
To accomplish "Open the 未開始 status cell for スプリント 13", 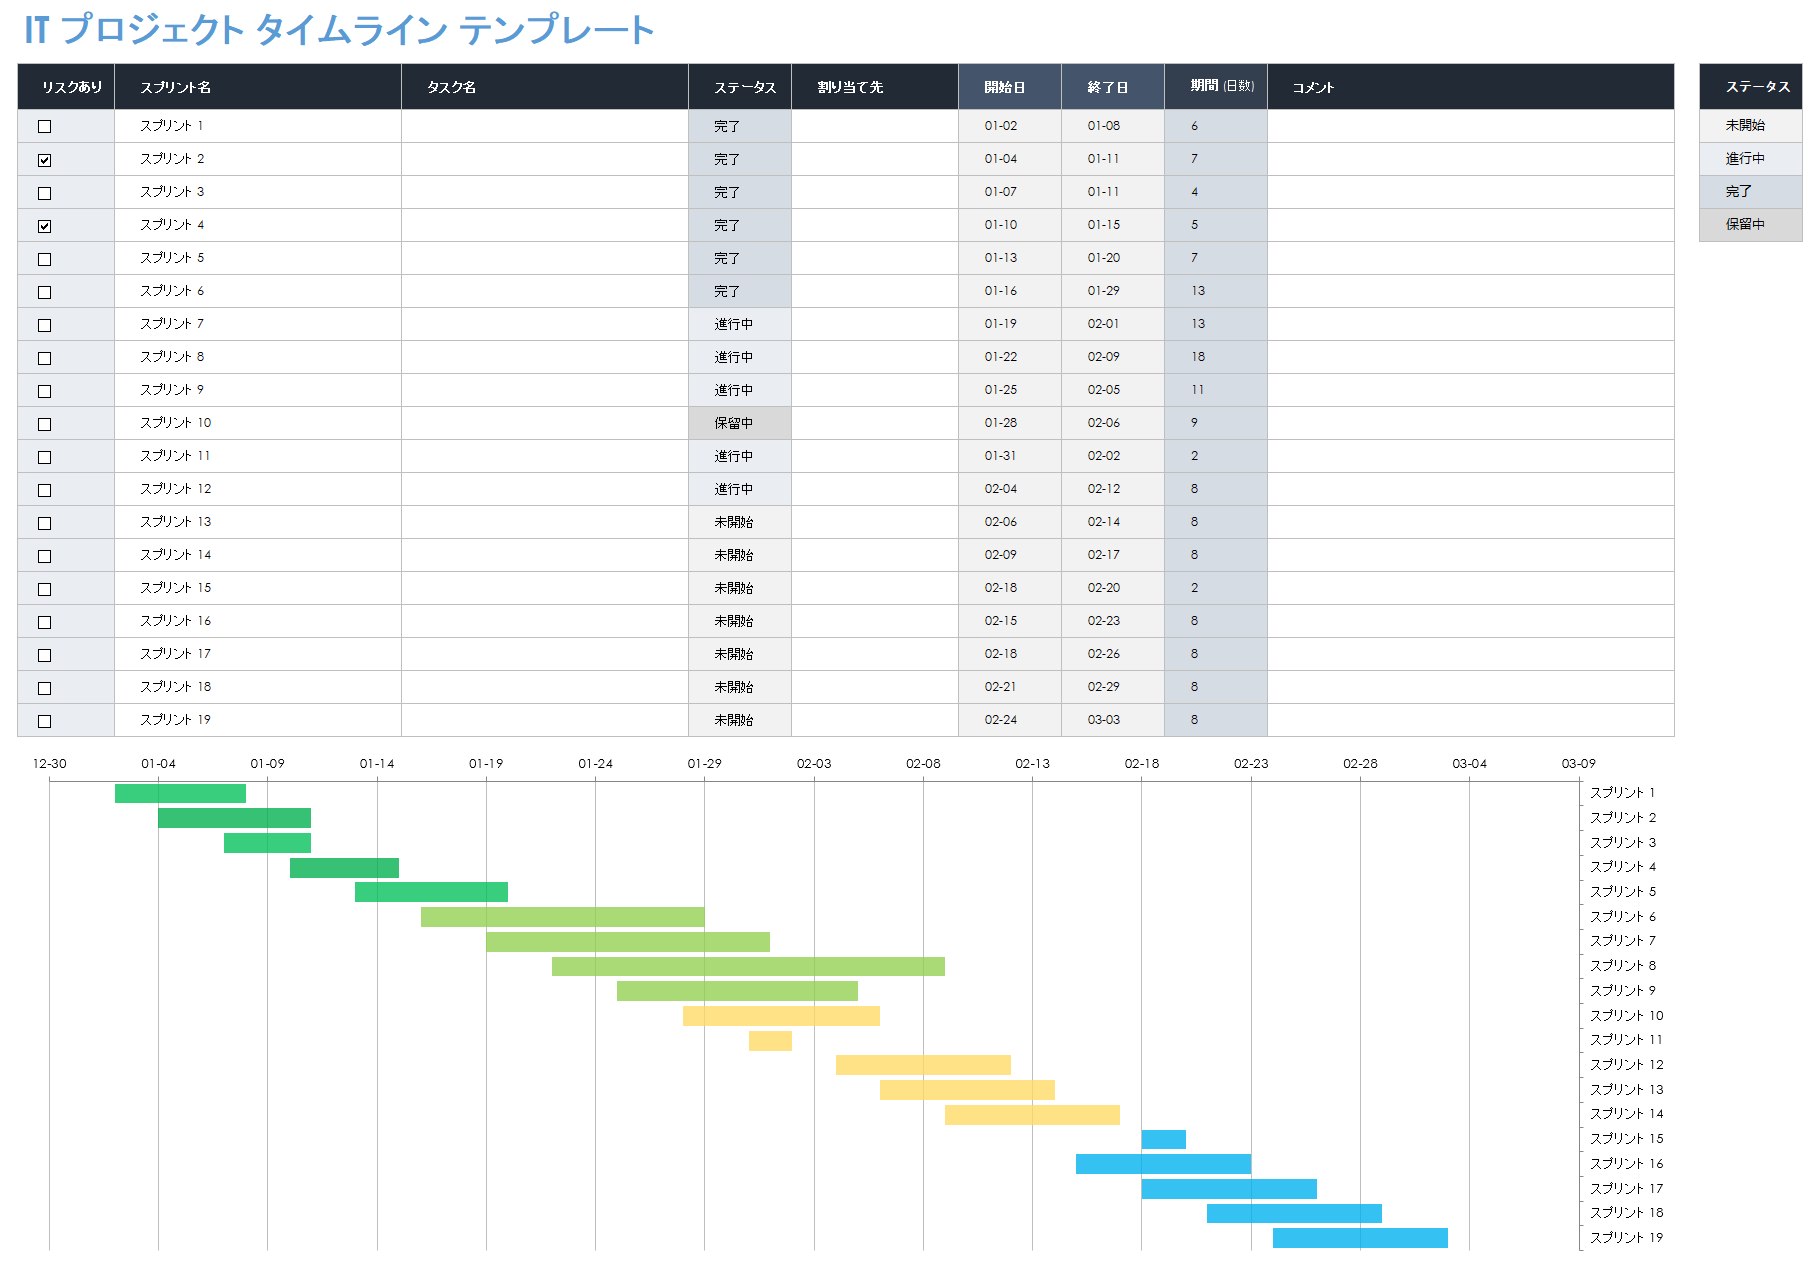I will pyautogui.click(x=740, y=522).
